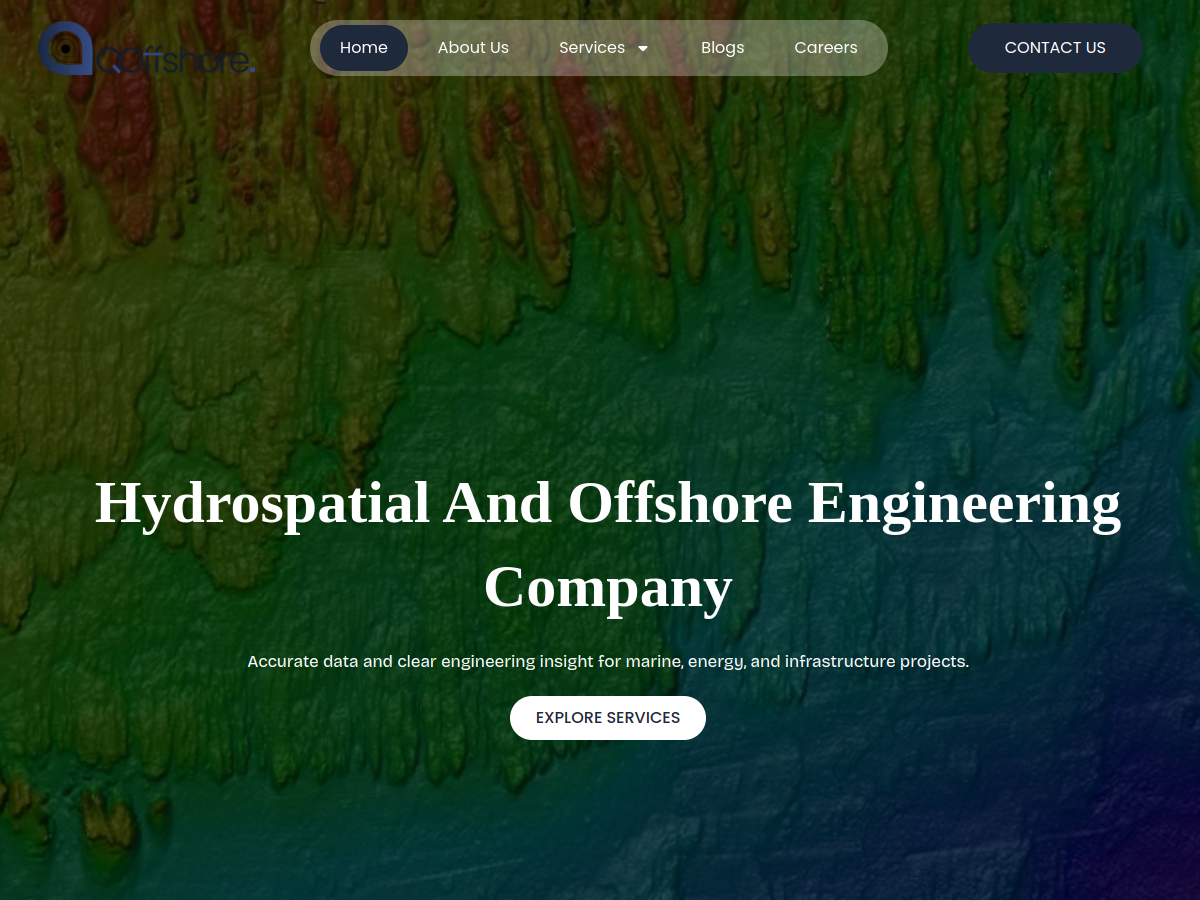Screen dimensions: 1200x900
Task: Open the Home menu item
Action: 364,48
